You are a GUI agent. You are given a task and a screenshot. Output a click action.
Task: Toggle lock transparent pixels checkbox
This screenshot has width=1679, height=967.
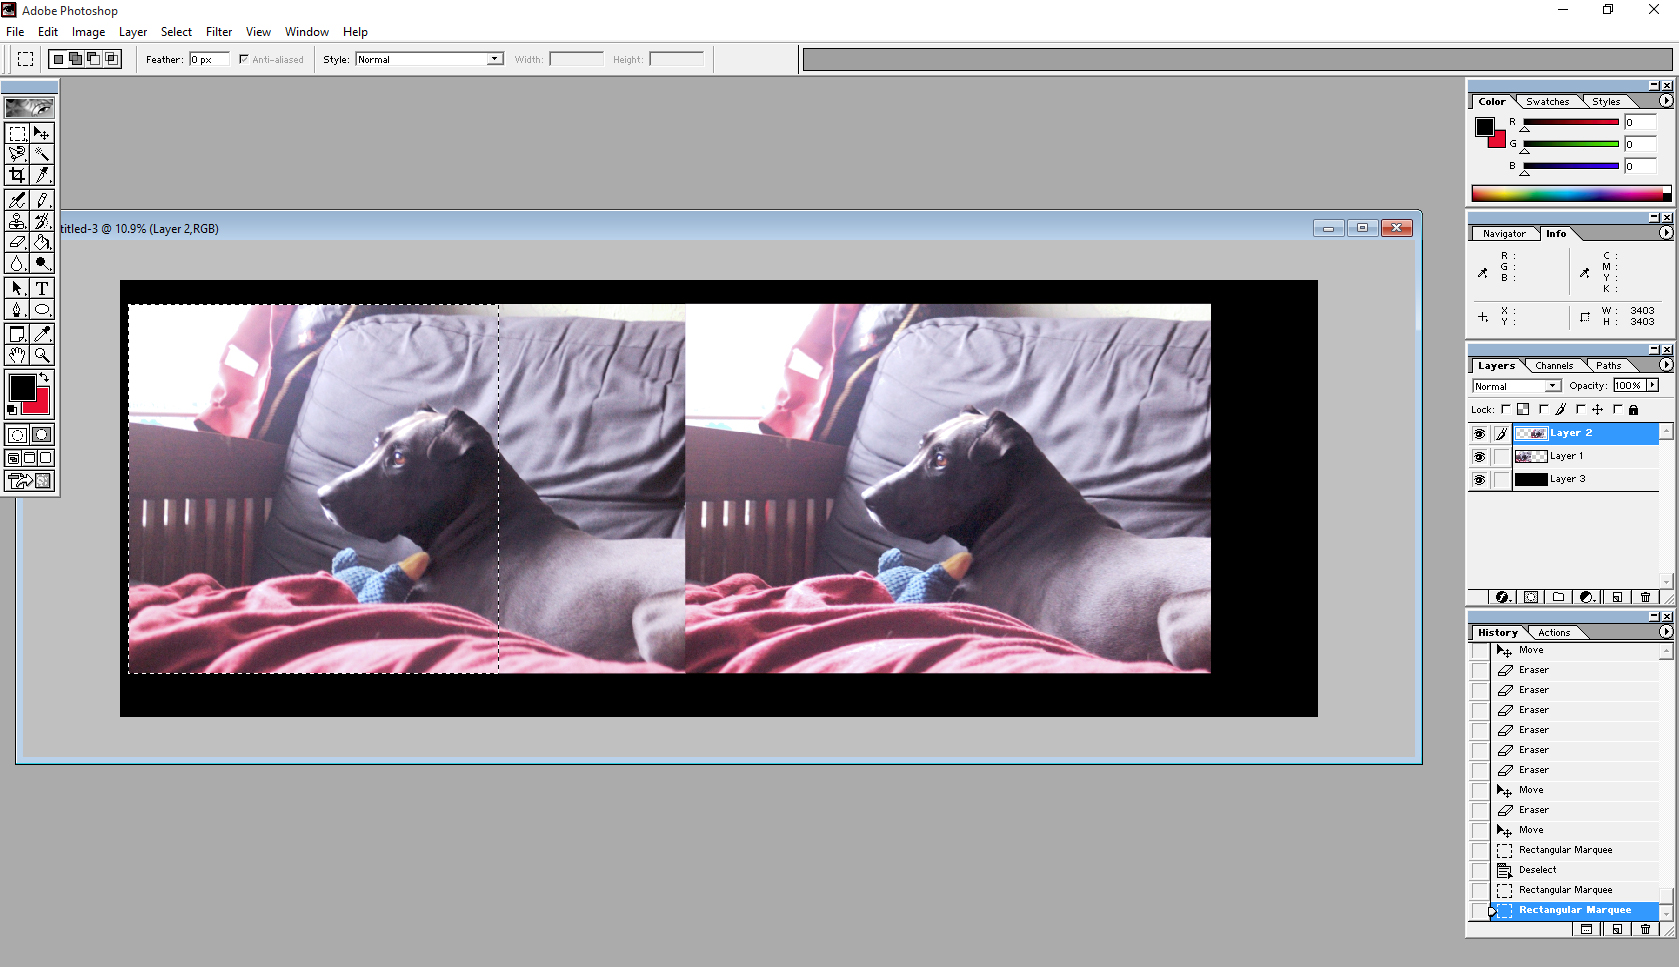coord(1506,409)
